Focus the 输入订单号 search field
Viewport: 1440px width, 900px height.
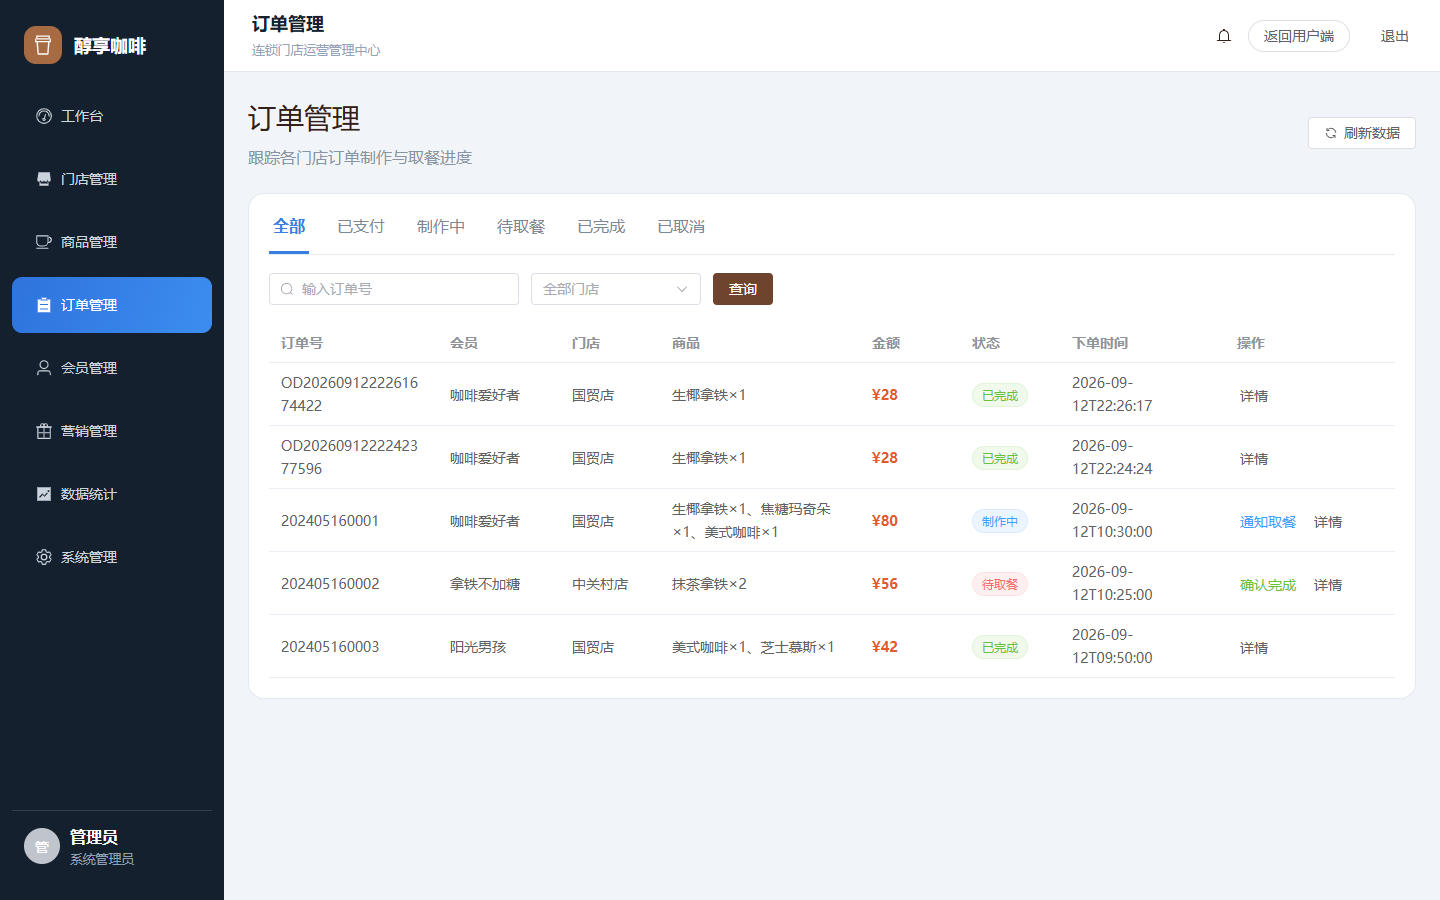coord(394,289)
